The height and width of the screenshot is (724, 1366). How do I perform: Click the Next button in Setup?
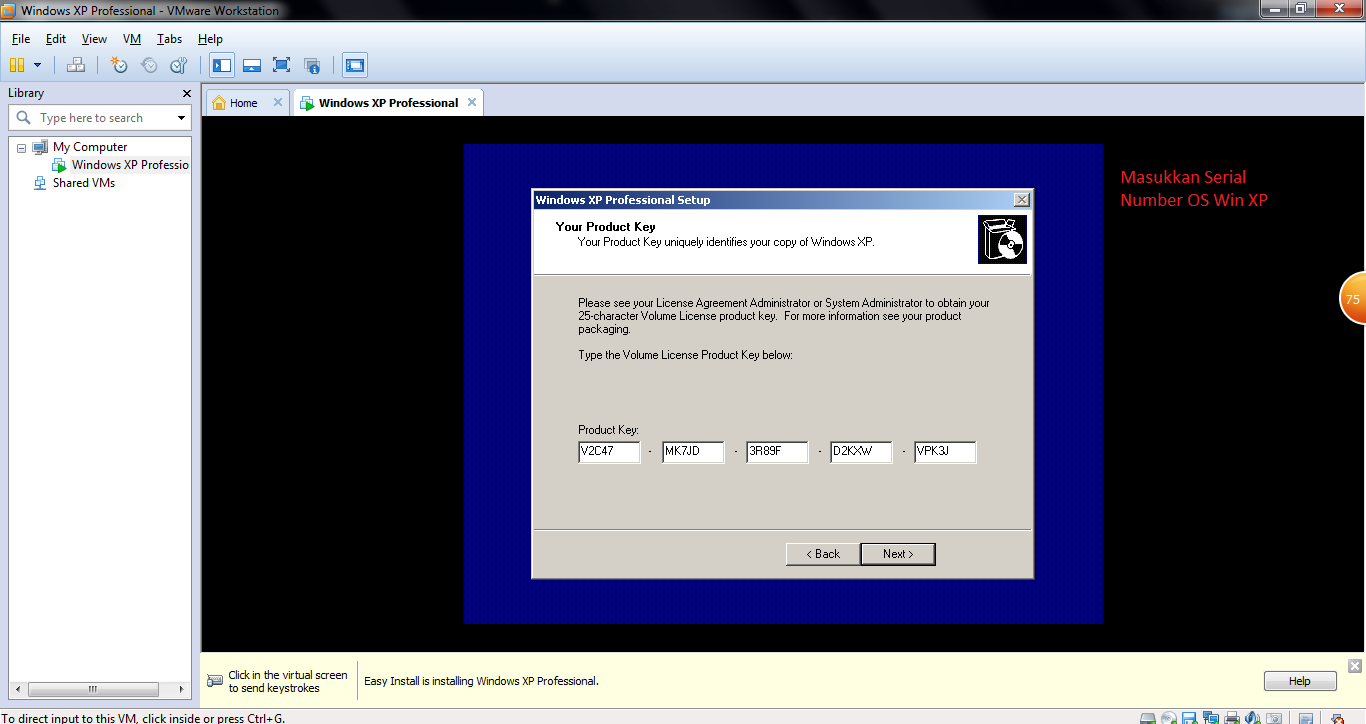pyautogui.click(x=898, y=554)
